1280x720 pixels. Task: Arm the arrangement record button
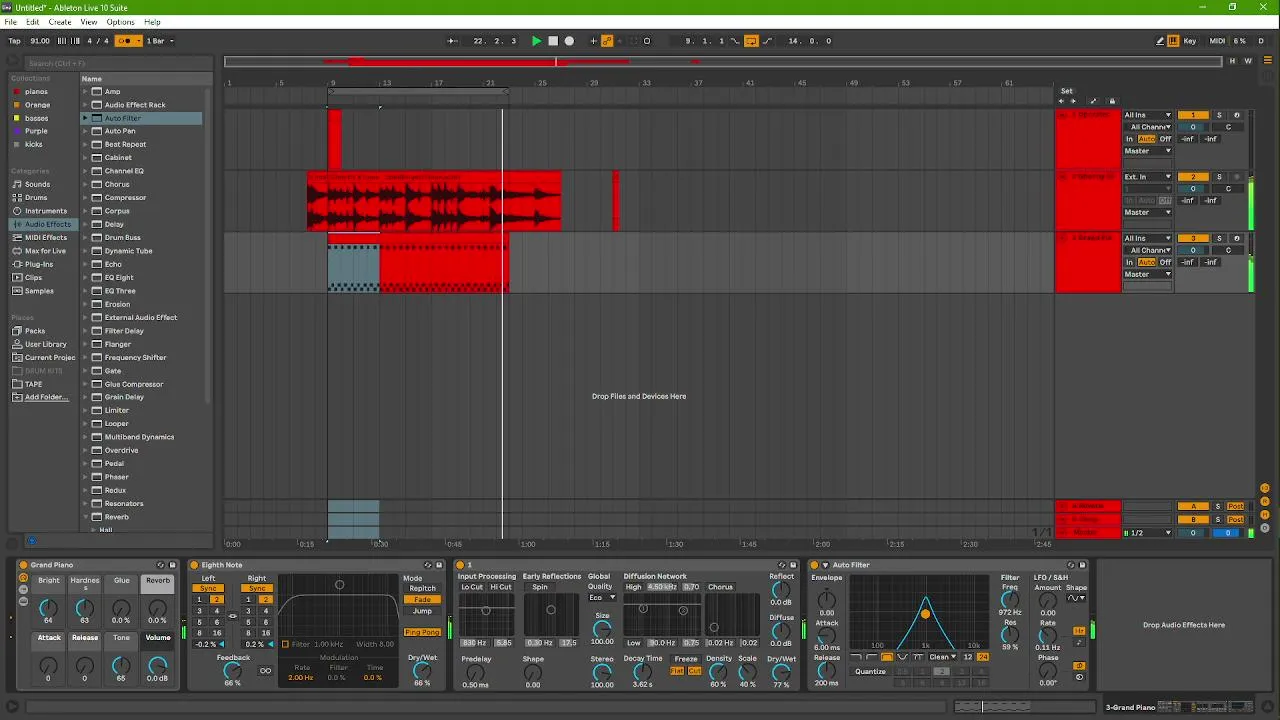click(x=570, y=41)
